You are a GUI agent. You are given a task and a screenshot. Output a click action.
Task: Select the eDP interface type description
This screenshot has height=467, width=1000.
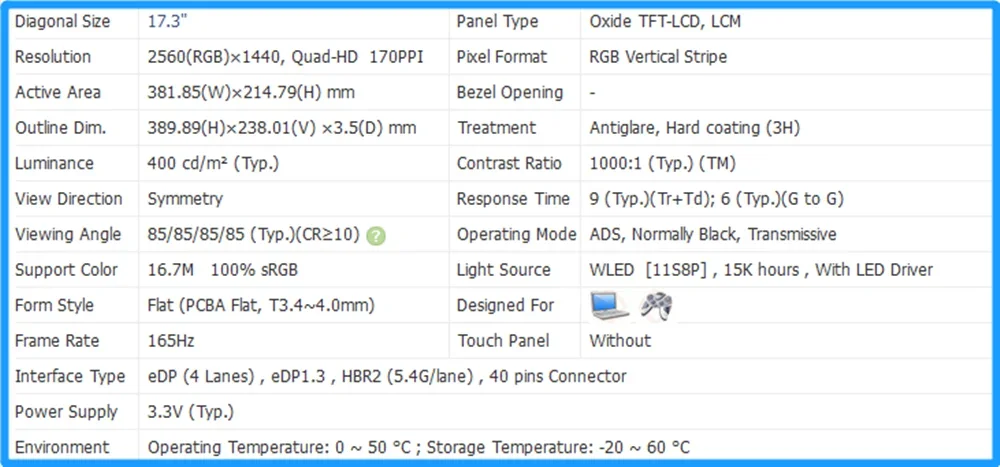pyautogui.click(x=387, y=376)
